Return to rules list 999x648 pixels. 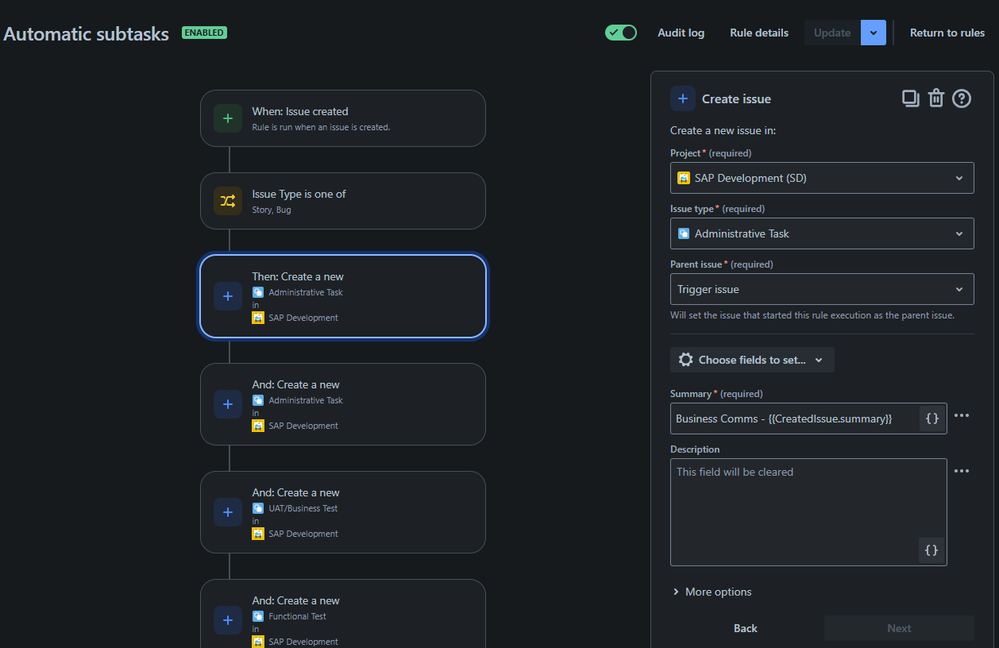pos(947,32)
